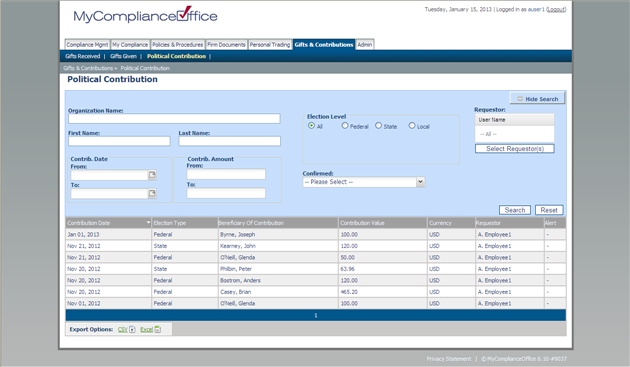Focus the Organization Name field

pyautogui.click(x=174, y=119)
